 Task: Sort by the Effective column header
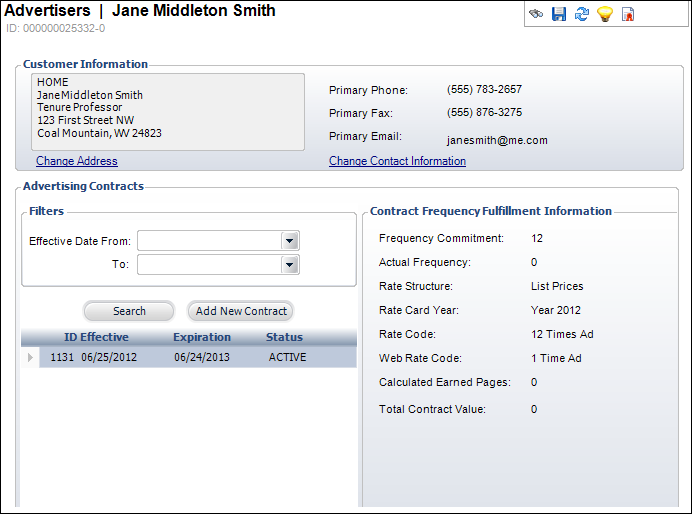point(105,337)
